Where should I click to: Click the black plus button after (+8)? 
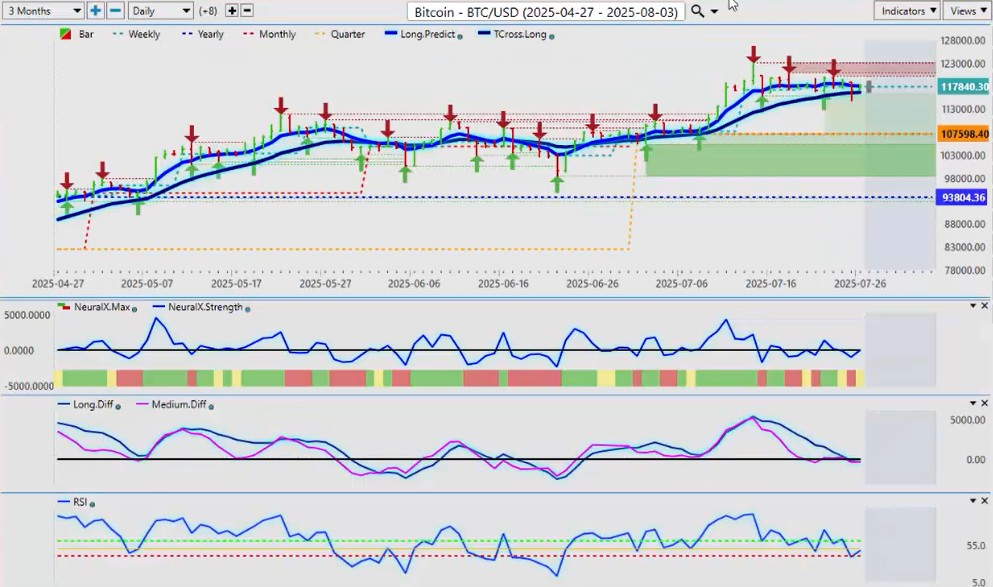tap(232, 10)
